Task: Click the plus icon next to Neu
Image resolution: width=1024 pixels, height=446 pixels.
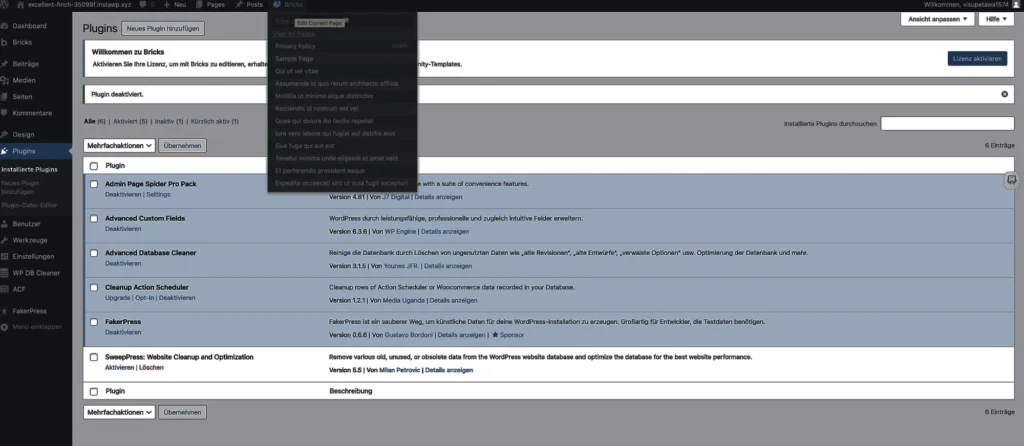Action: pyautogui.click(x=167, y=5)
